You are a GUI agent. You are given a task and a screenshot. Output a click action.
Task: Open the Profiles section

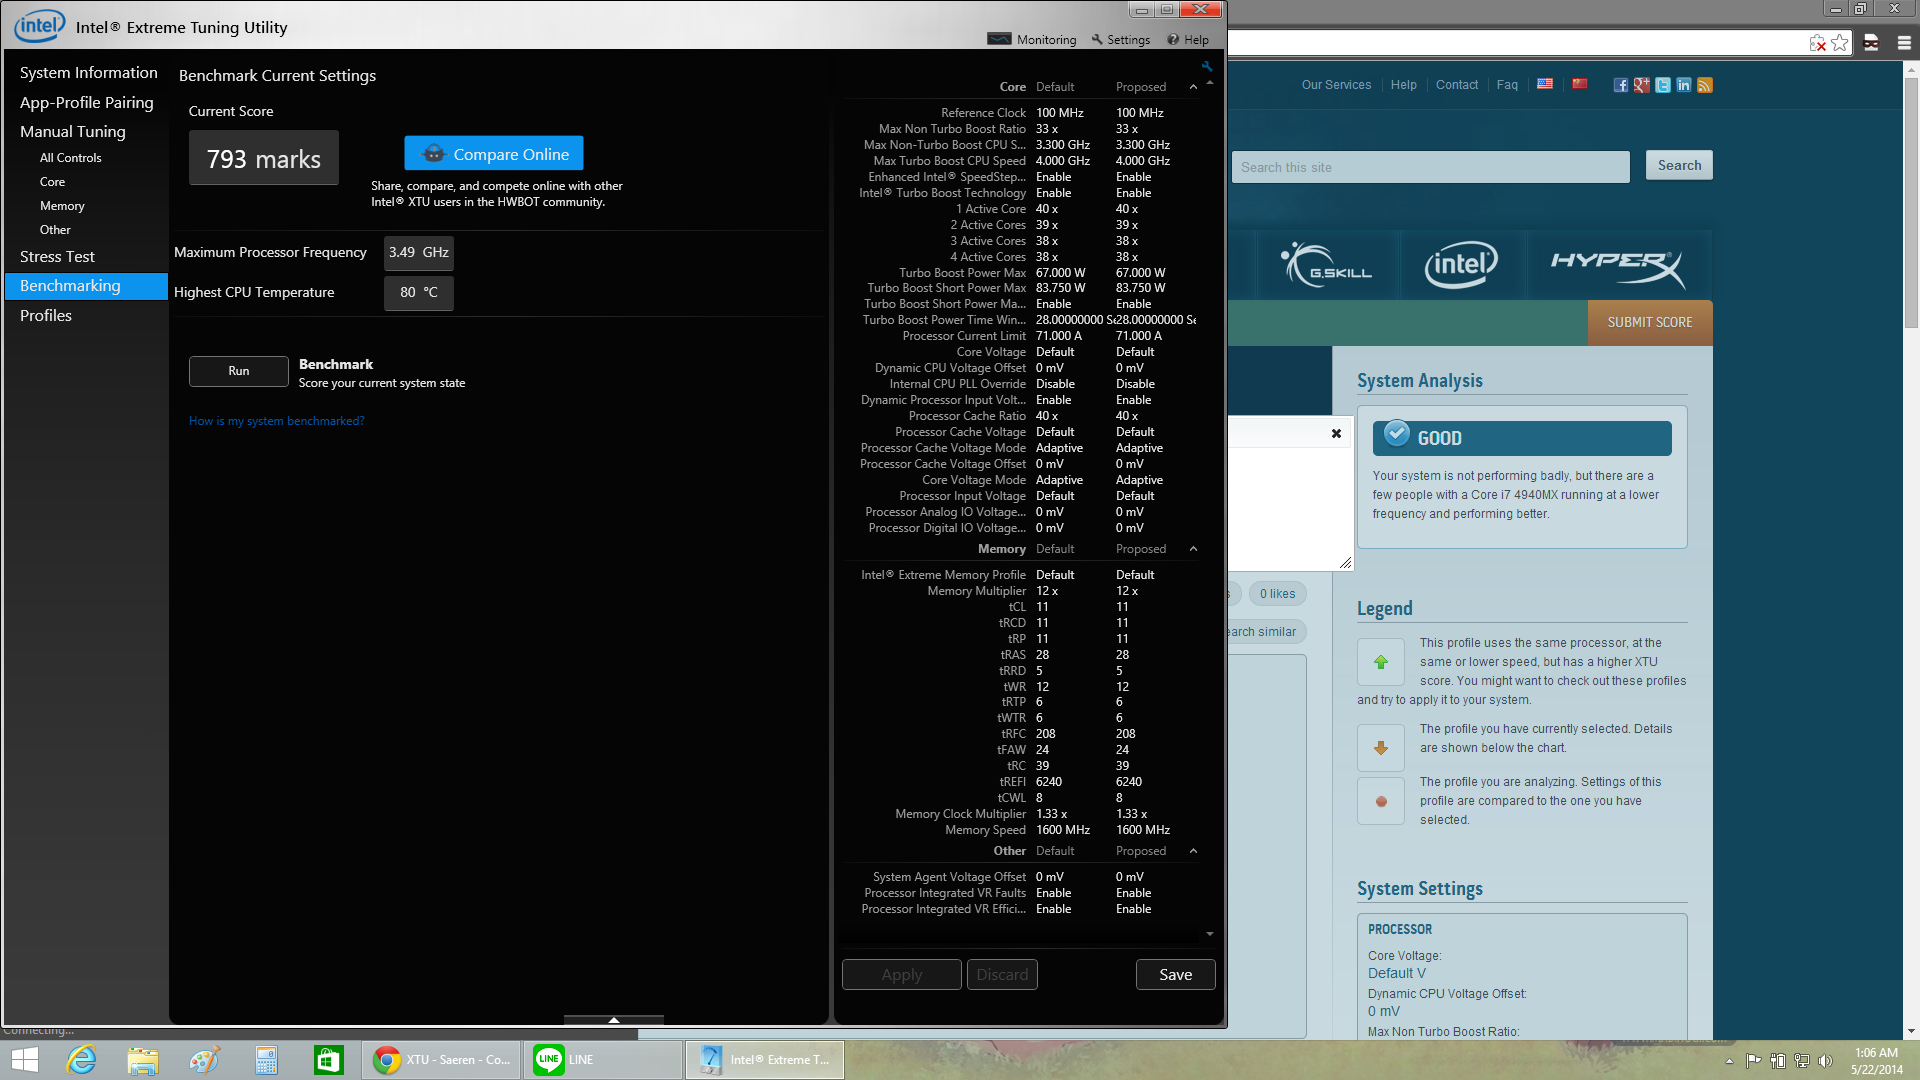coord(46,316)
